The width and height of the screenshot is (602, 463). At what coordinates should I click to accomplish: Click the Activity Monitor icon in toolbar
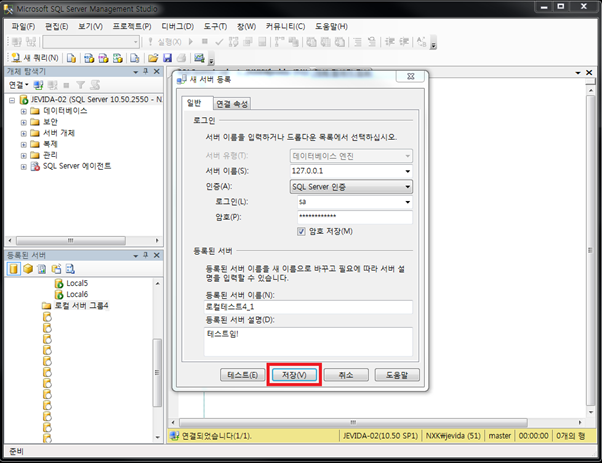coord(199,58)
